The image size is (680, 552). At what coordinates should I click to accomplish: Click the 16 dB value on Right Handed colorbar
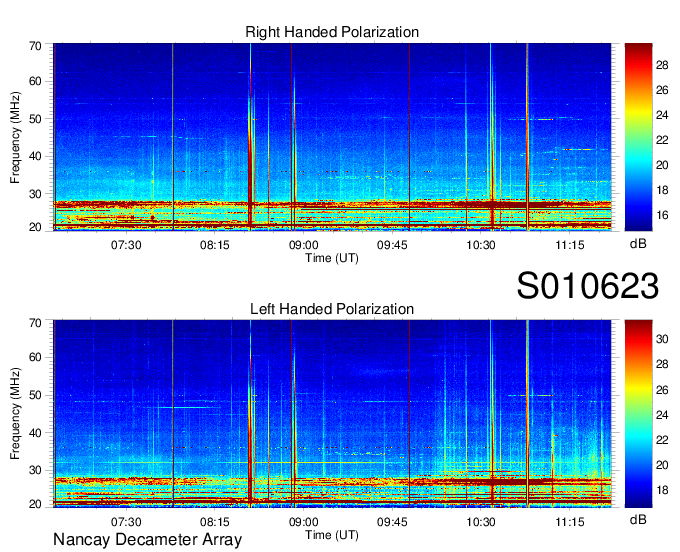[662, 215]
